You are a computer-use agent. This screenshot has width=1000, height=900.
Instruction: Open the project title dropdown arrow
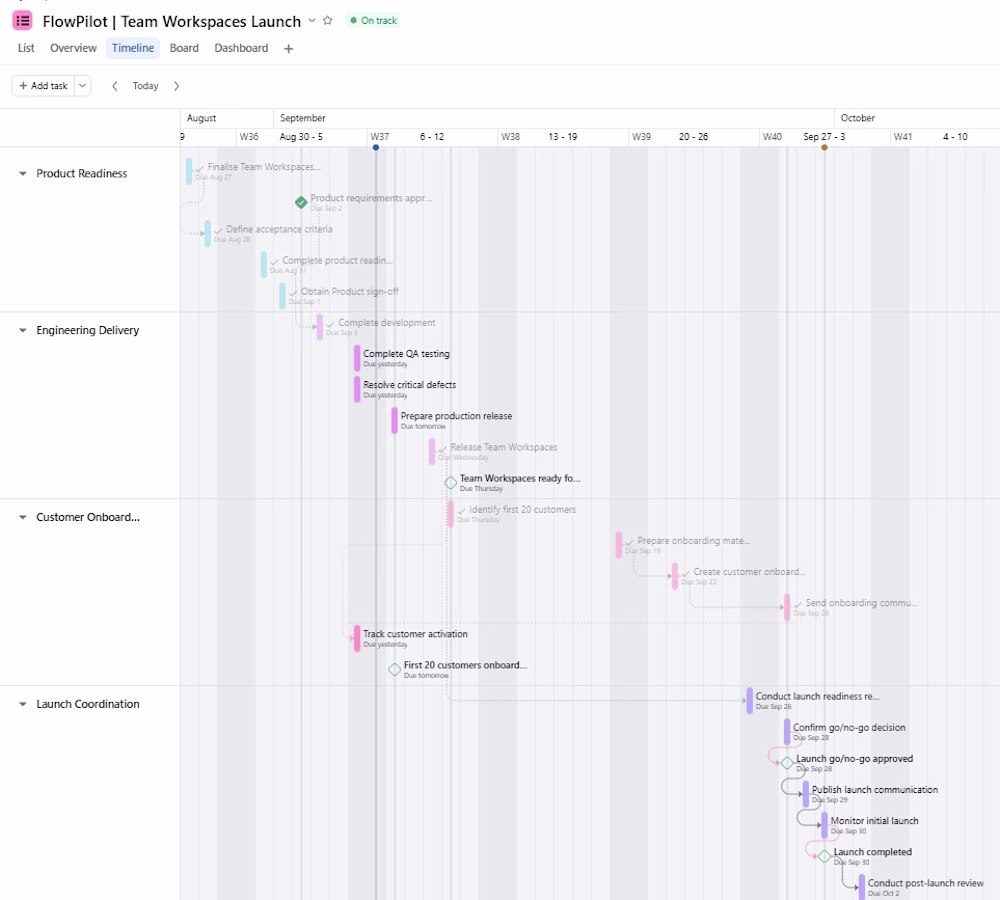[x=312, y=20]
